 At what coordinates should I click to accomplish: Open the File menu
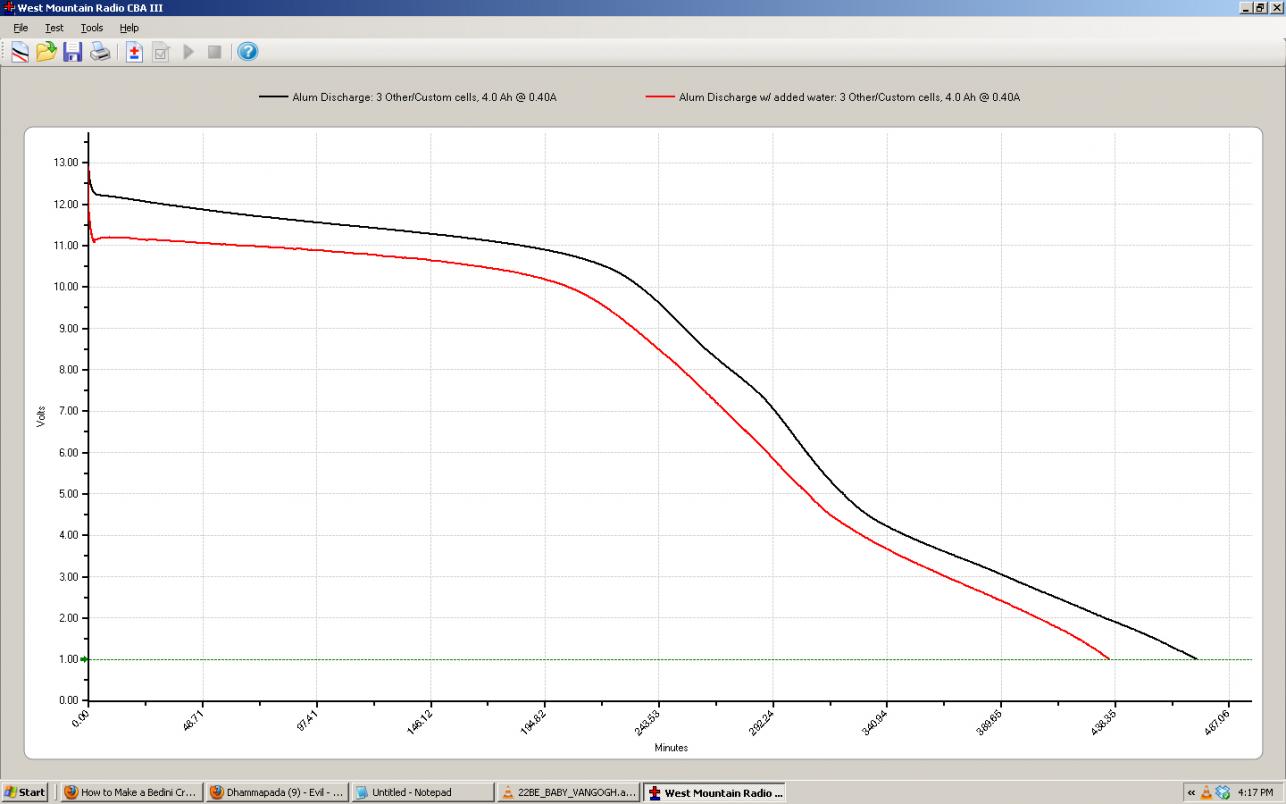click(21, 28)
